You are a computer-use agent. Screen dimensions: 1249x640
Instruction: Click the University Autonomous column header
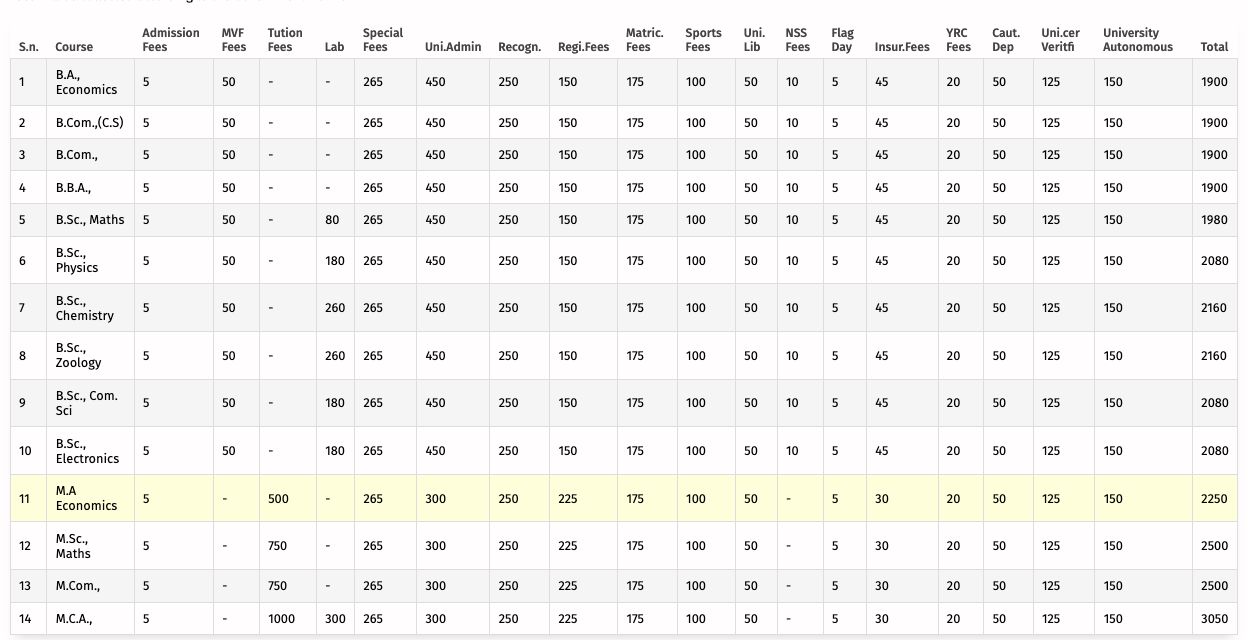click(x=1138, y=40)
